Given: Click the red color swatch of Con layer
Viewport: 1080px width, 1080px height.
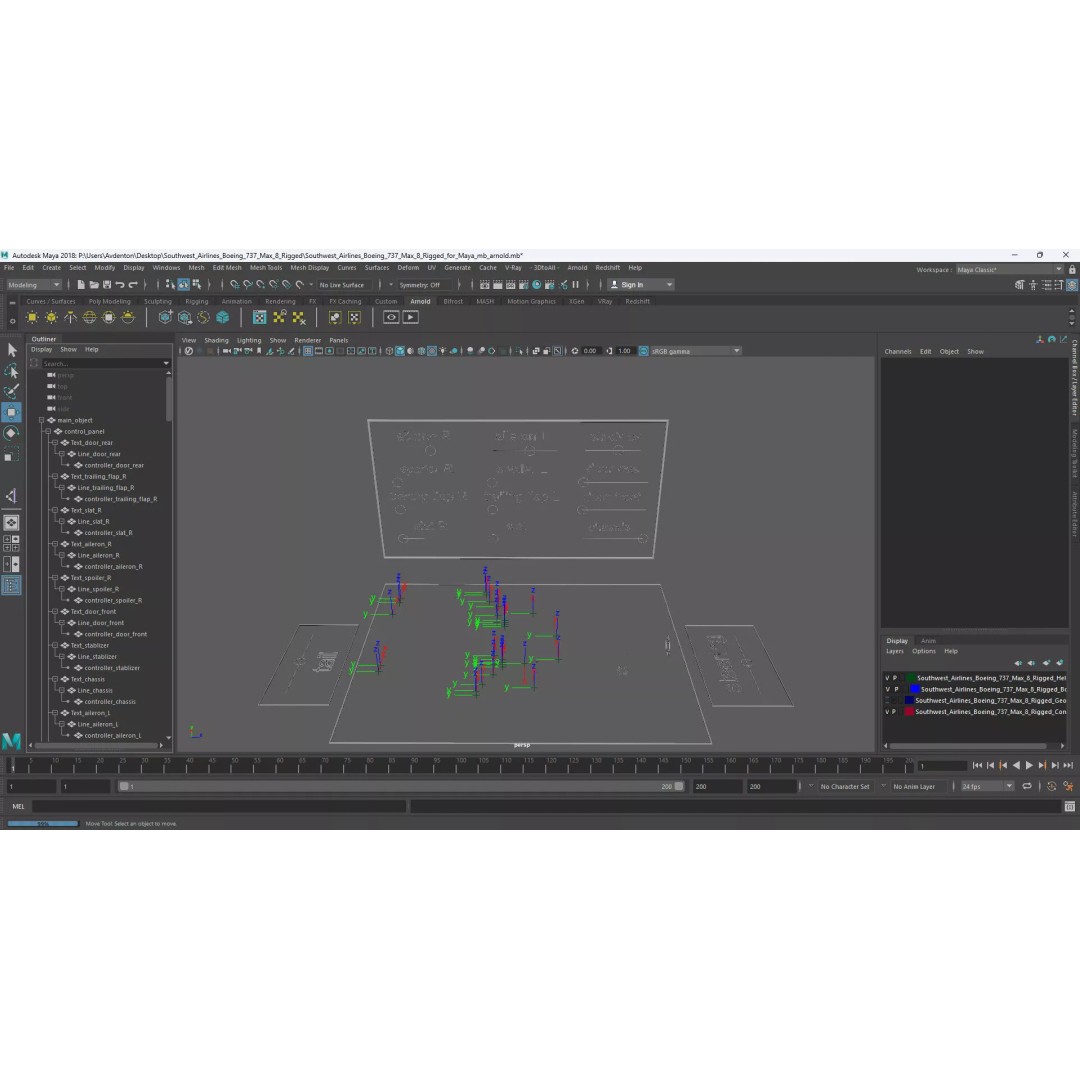Looking at the screenshot, I should click(909, 712).
